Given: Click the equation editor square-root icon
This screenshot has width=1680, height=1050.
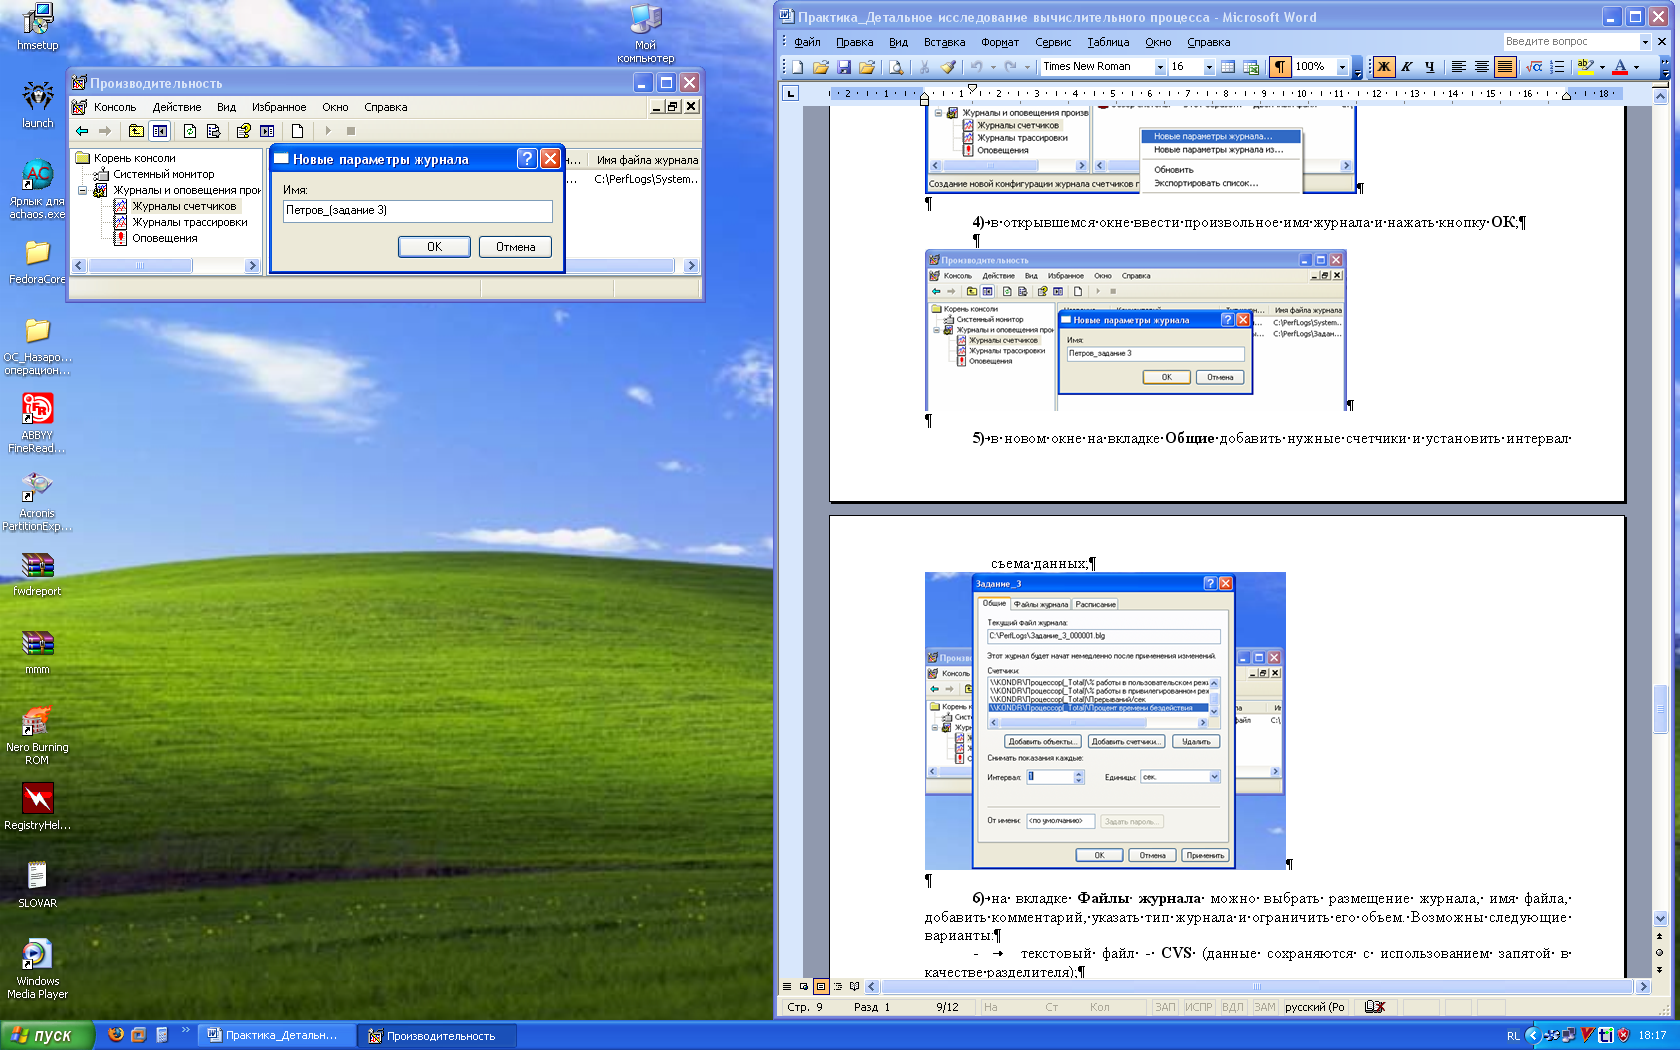Looking at the screenshot, I should 1534,67.
